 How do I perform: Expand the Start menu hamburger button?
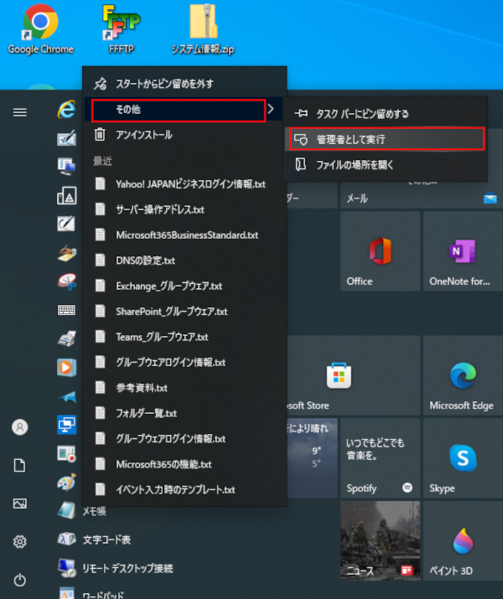point(20,112)
